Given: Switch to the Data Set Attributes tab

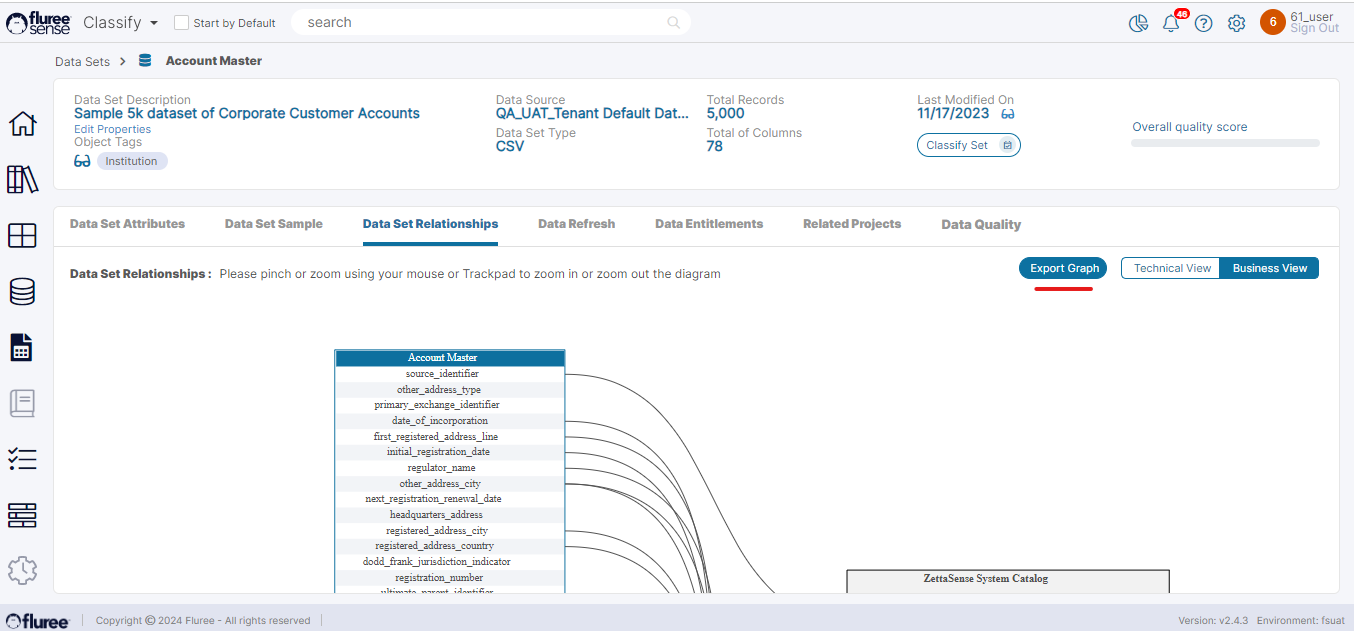Looking at the screenshot, I should 127,224.
